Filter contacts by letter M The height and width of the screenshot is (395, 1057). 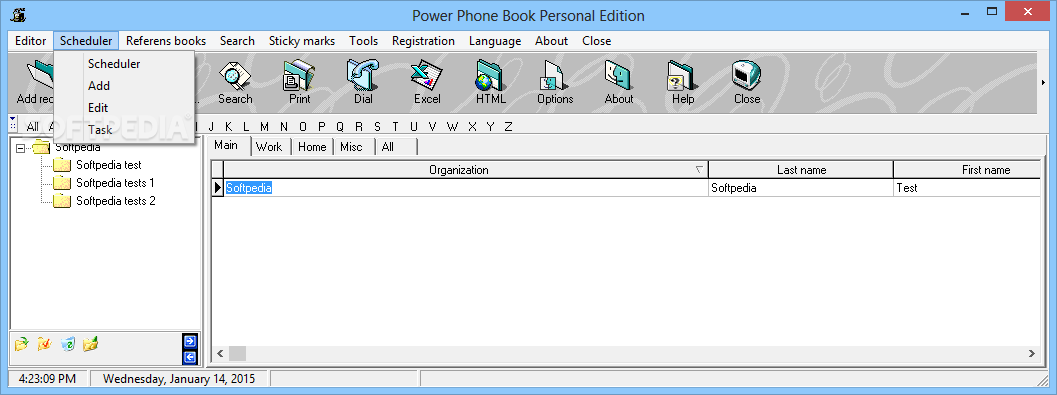click(x=264, y=126)
